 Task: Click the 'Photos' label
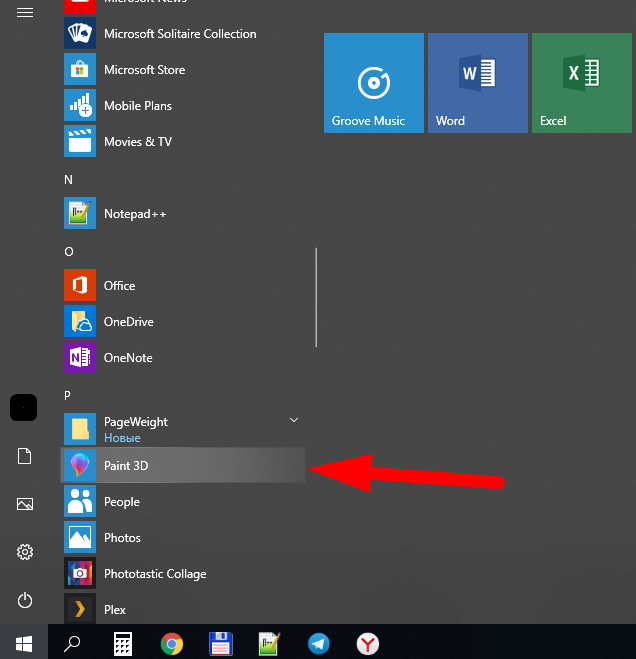[x=122, y=538]
